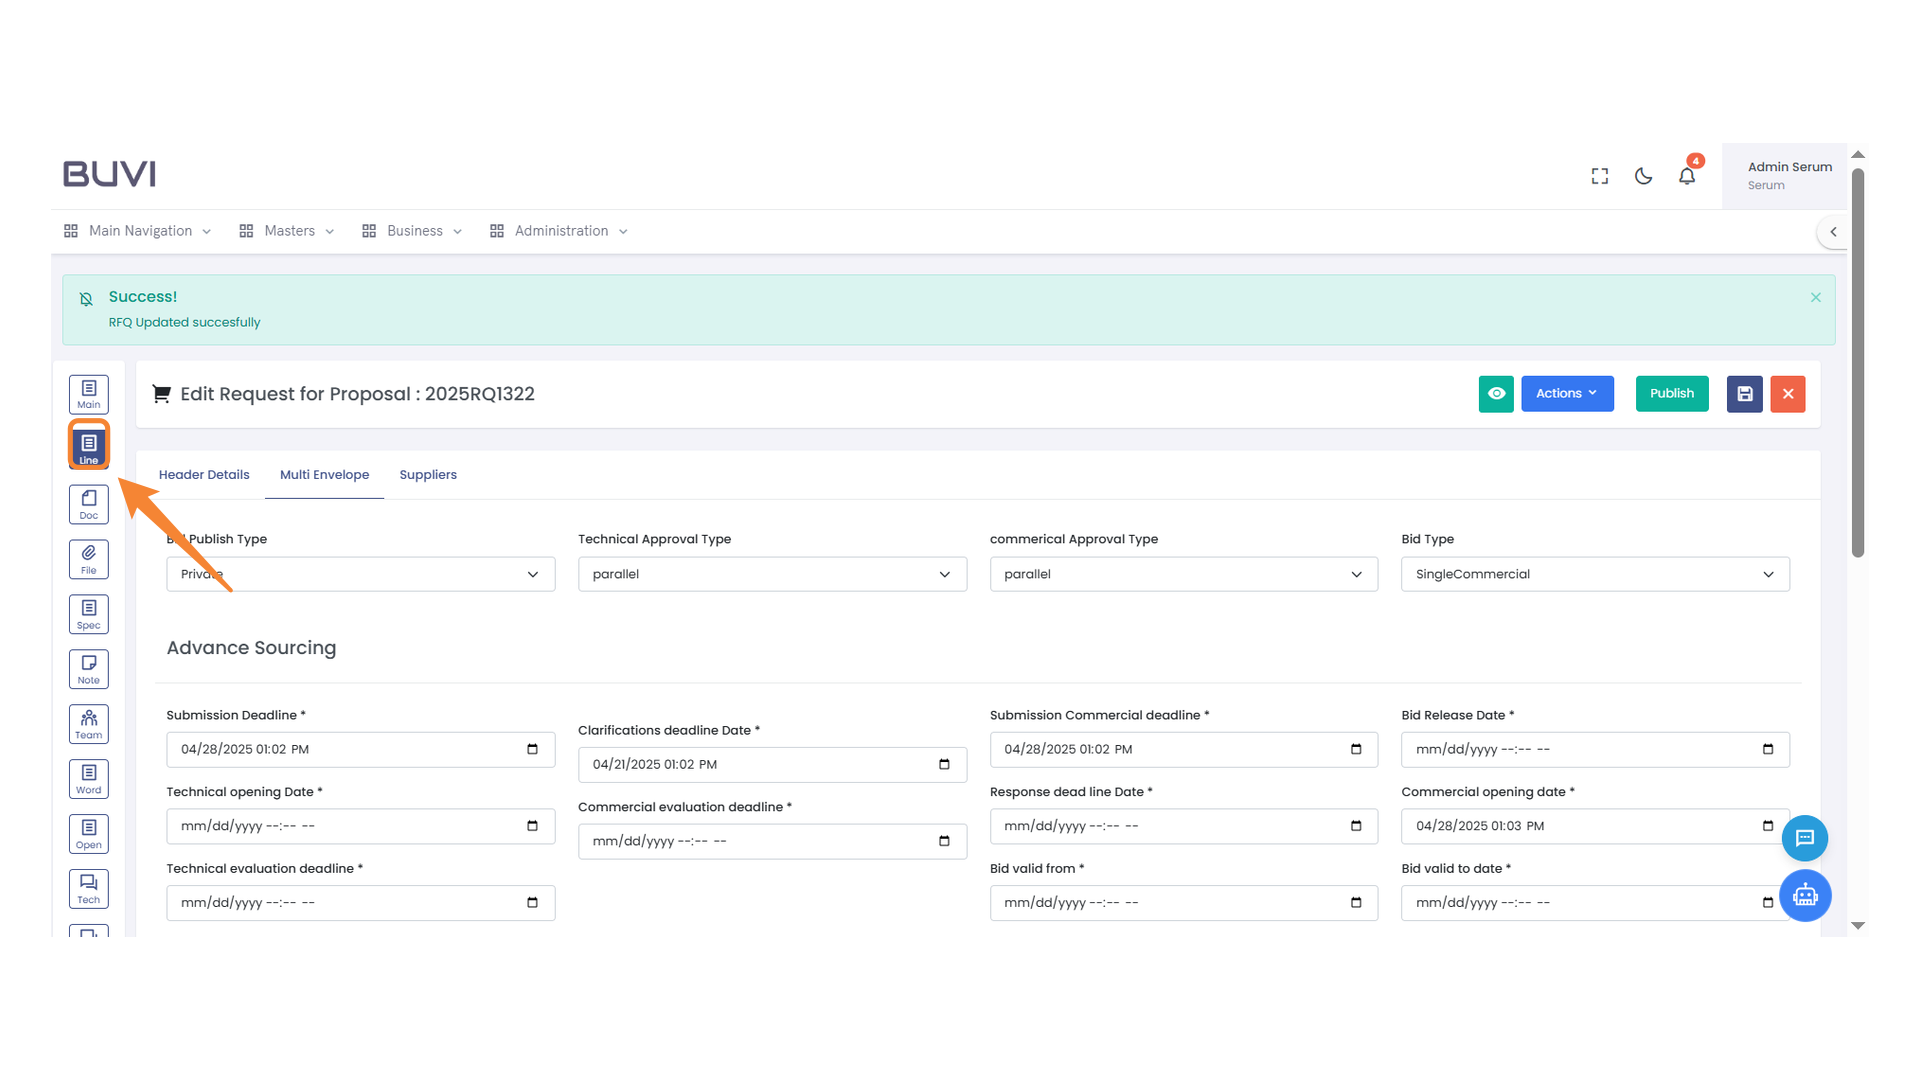1920x1080 pixels.
Task: Open the Actions dropdown button
Action: (1567, 394)
